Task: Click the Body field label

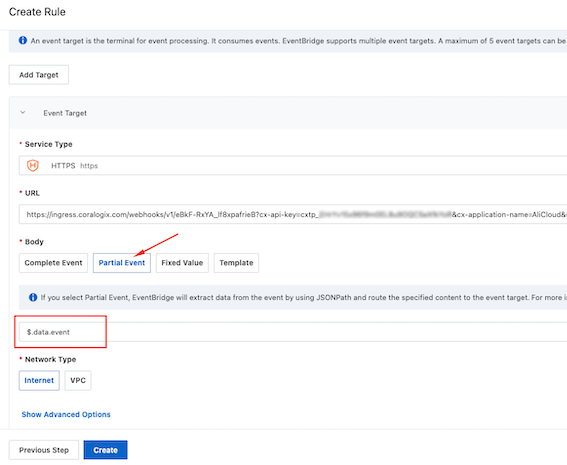Action: point(34,242)
